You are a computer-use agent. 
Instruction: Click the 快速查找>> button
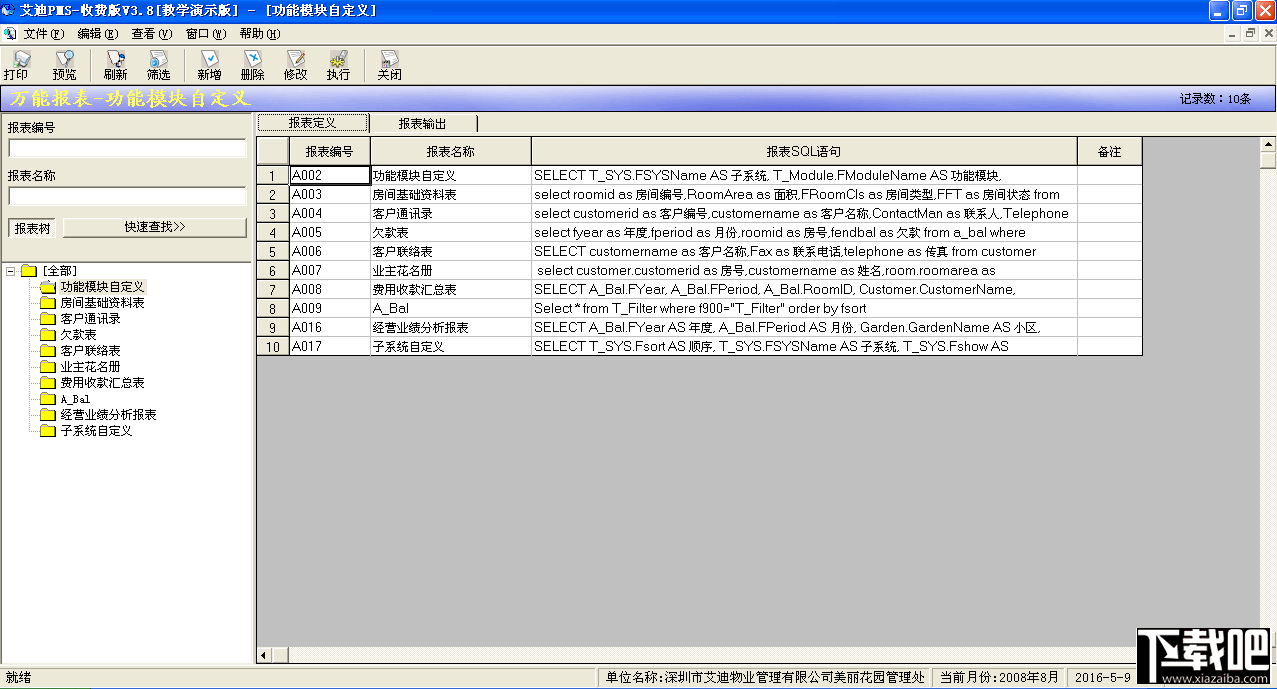(155, 227)
